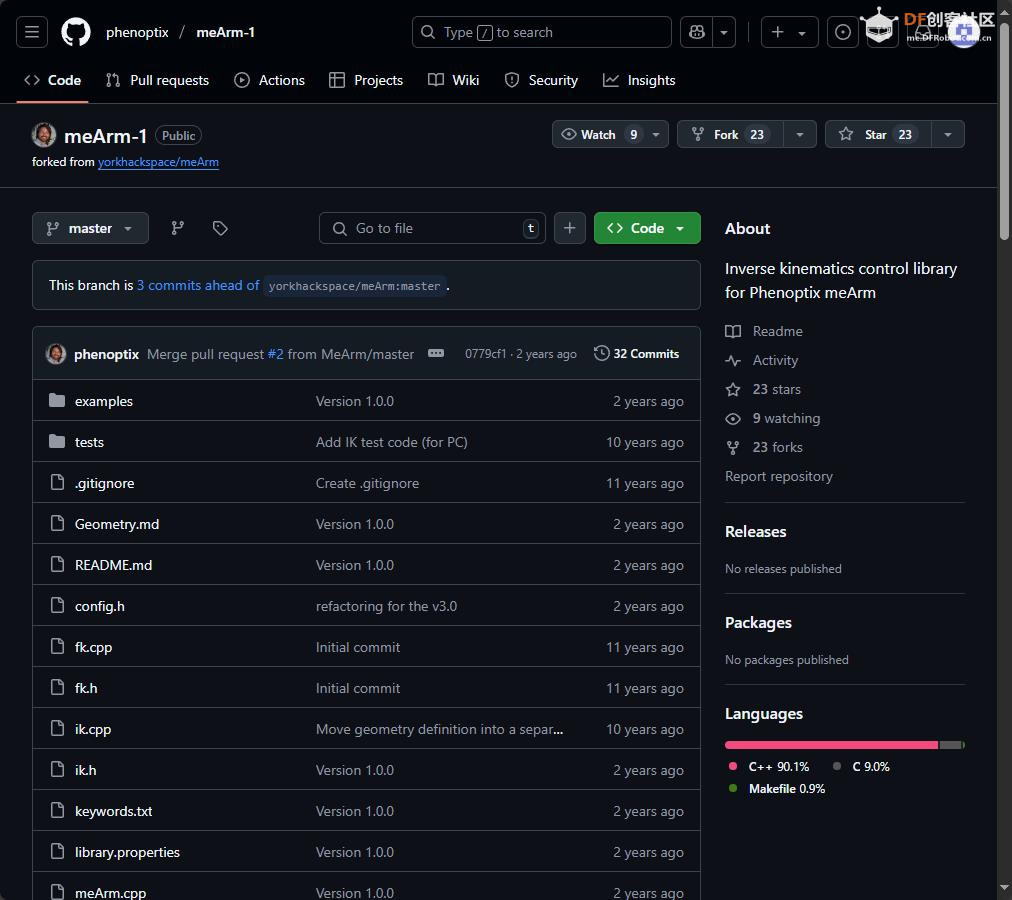Click the phenoptix avatar in latest commit row
This screenshot has width=1012, height=900.
click(56, 354)
